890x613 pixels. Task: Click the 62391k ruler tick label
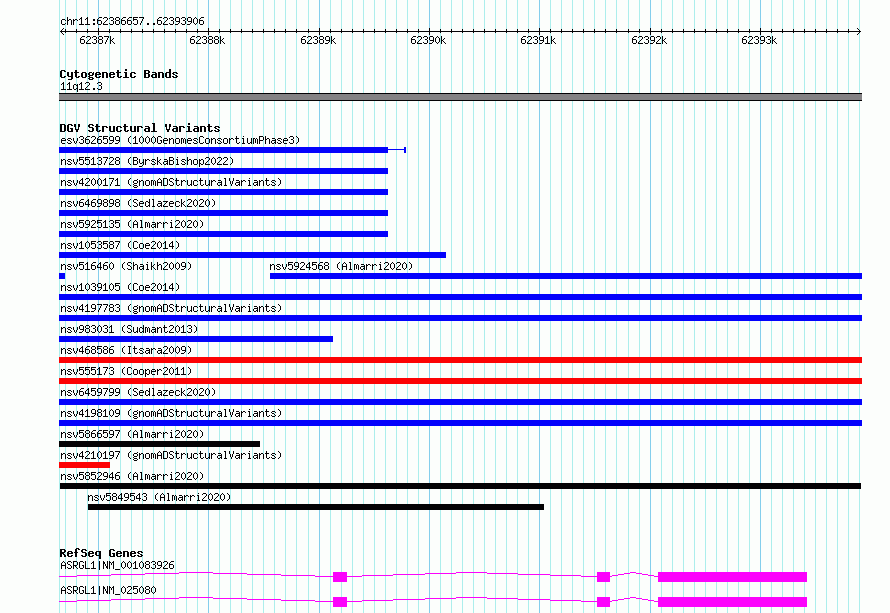pos(538,40)
